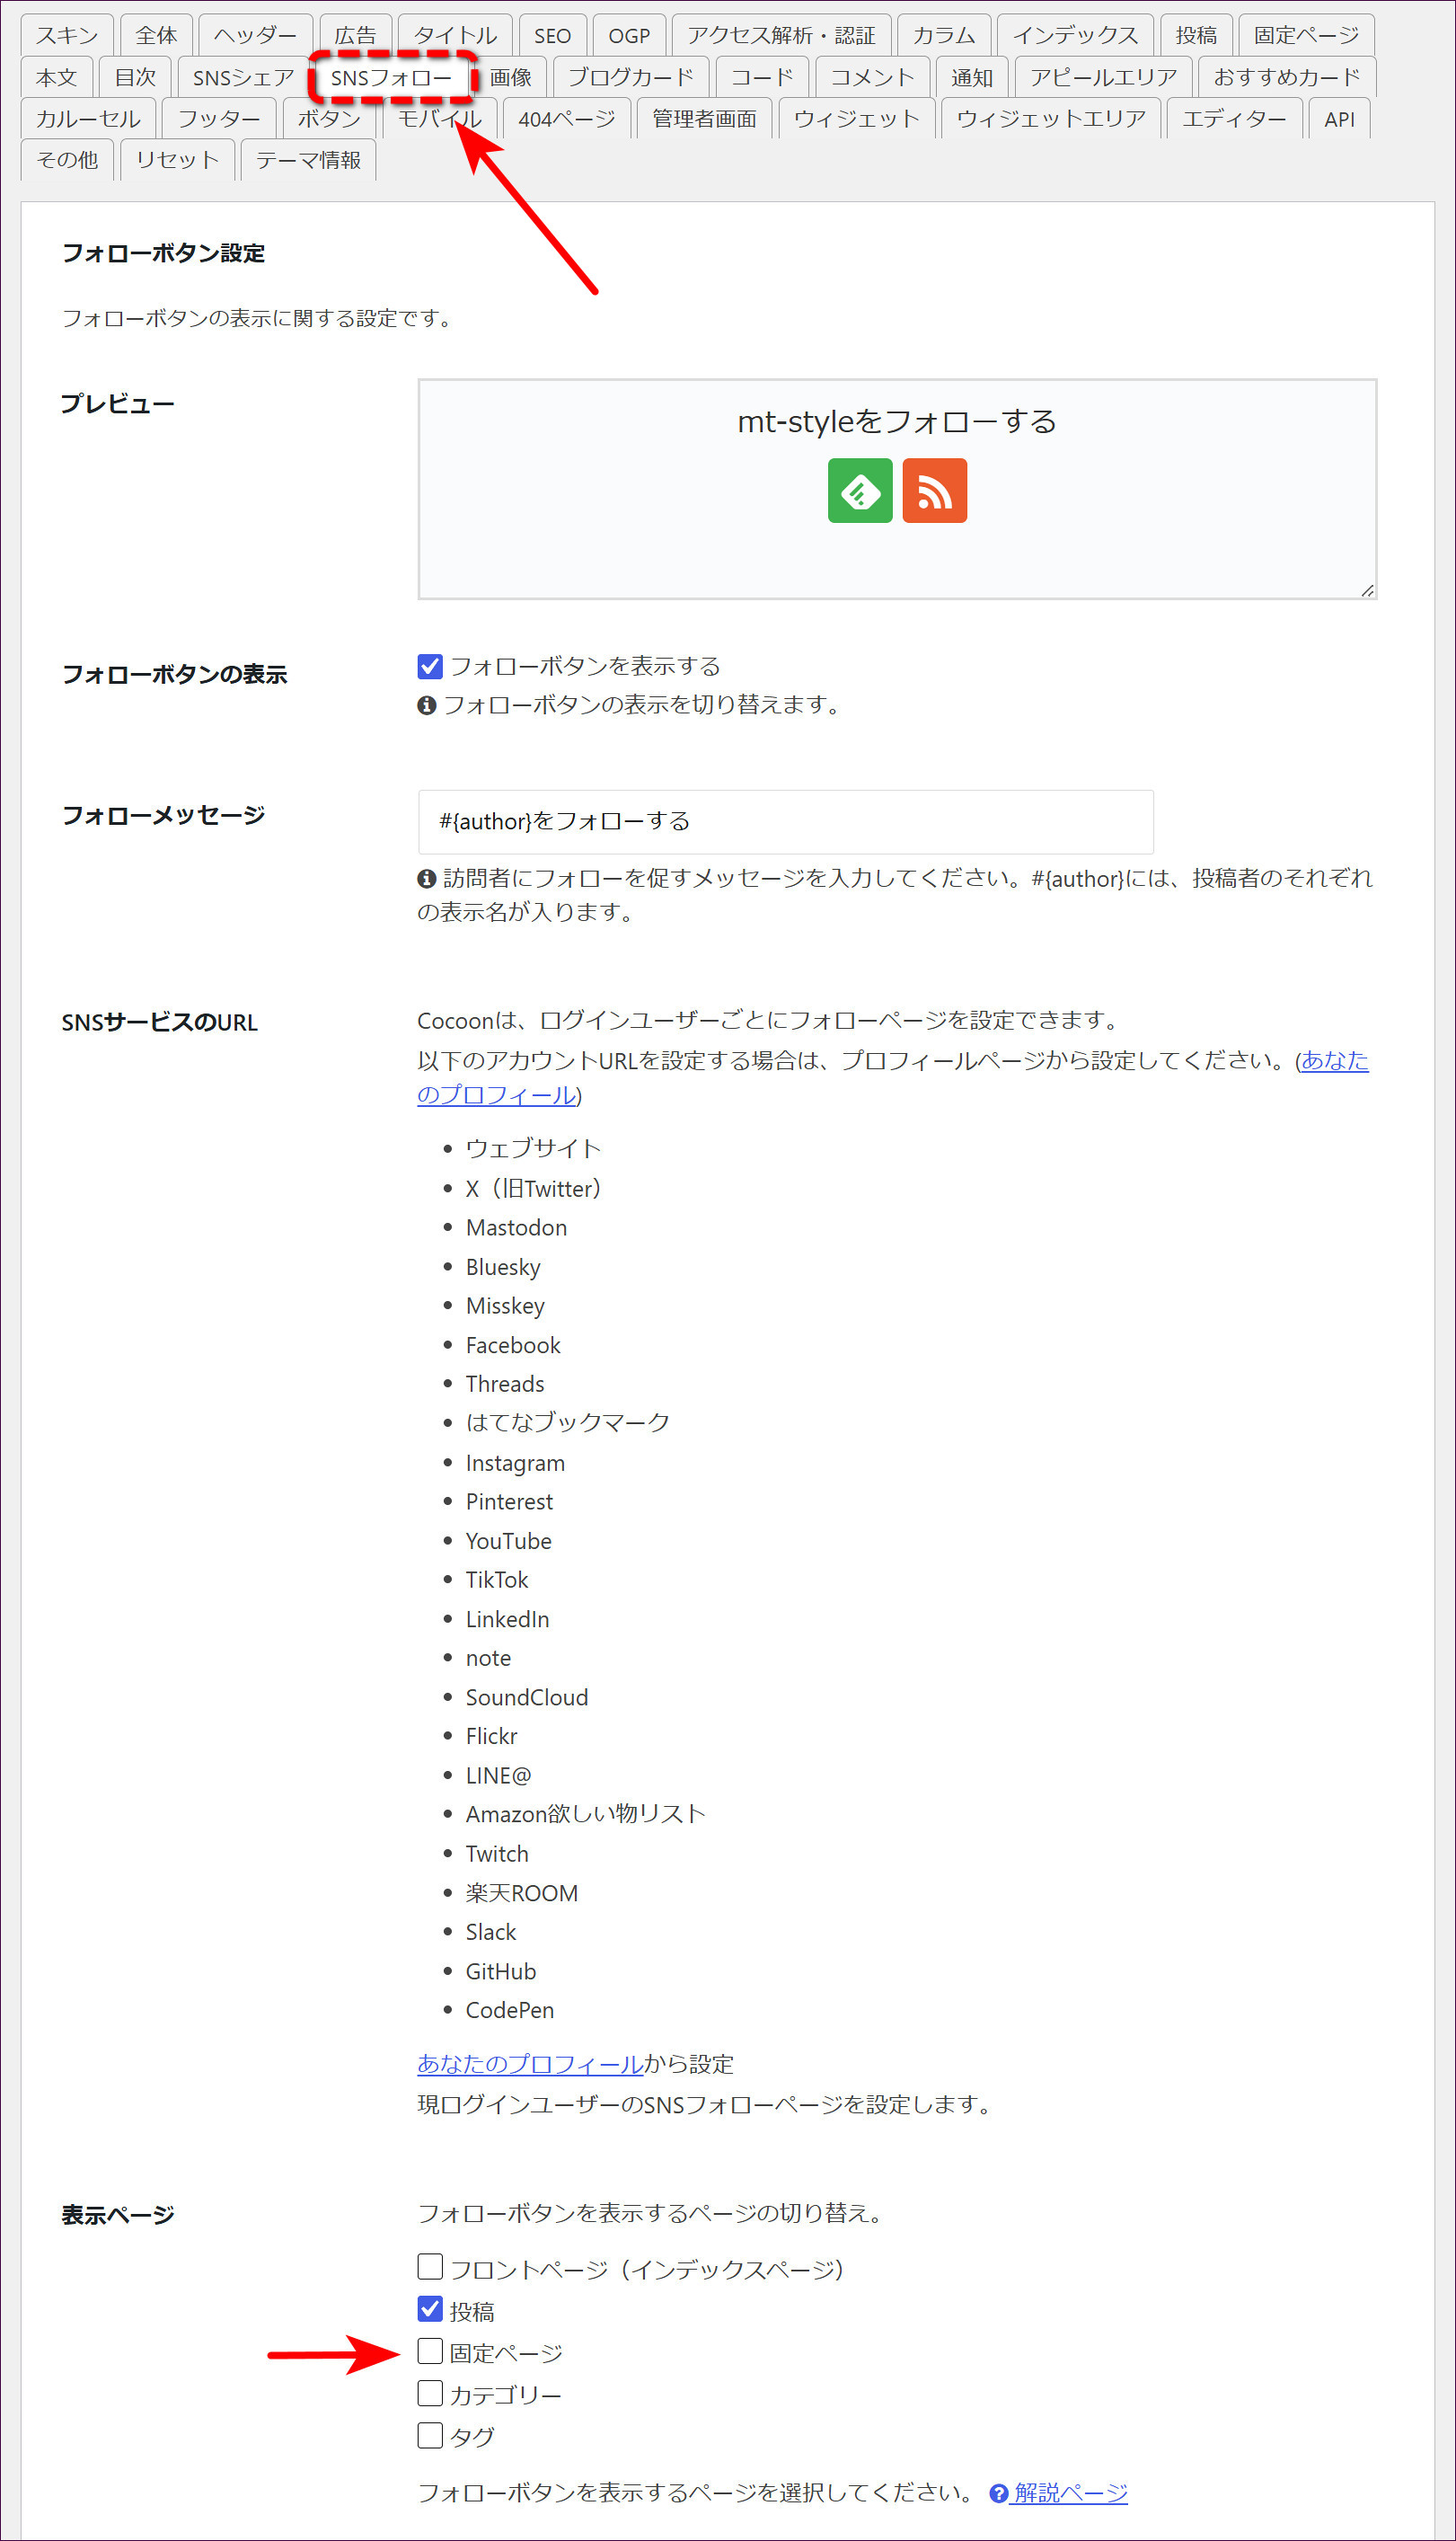1456x2541 pixels.
Task: Click the GitHub list entry
Action: 501,1971
